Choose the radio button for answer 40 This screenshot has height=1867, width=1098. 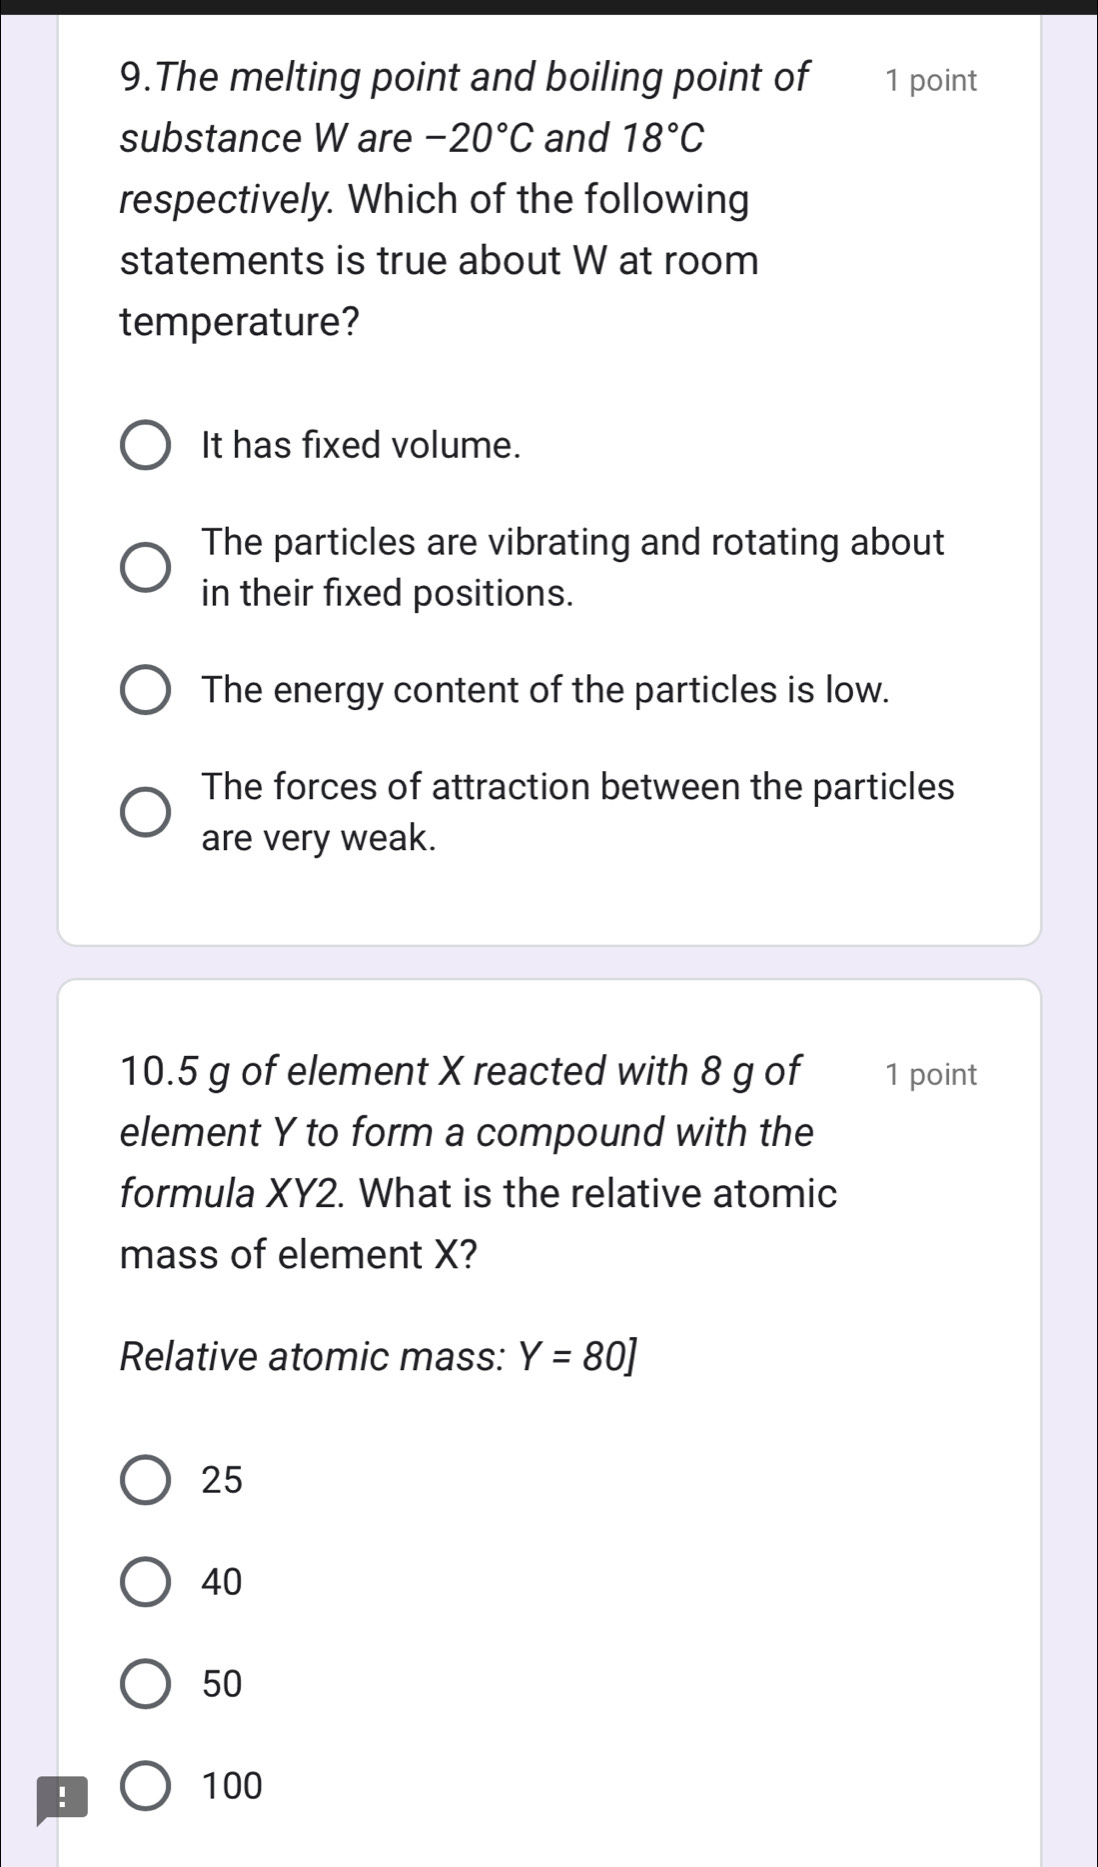click(145, 1582)
